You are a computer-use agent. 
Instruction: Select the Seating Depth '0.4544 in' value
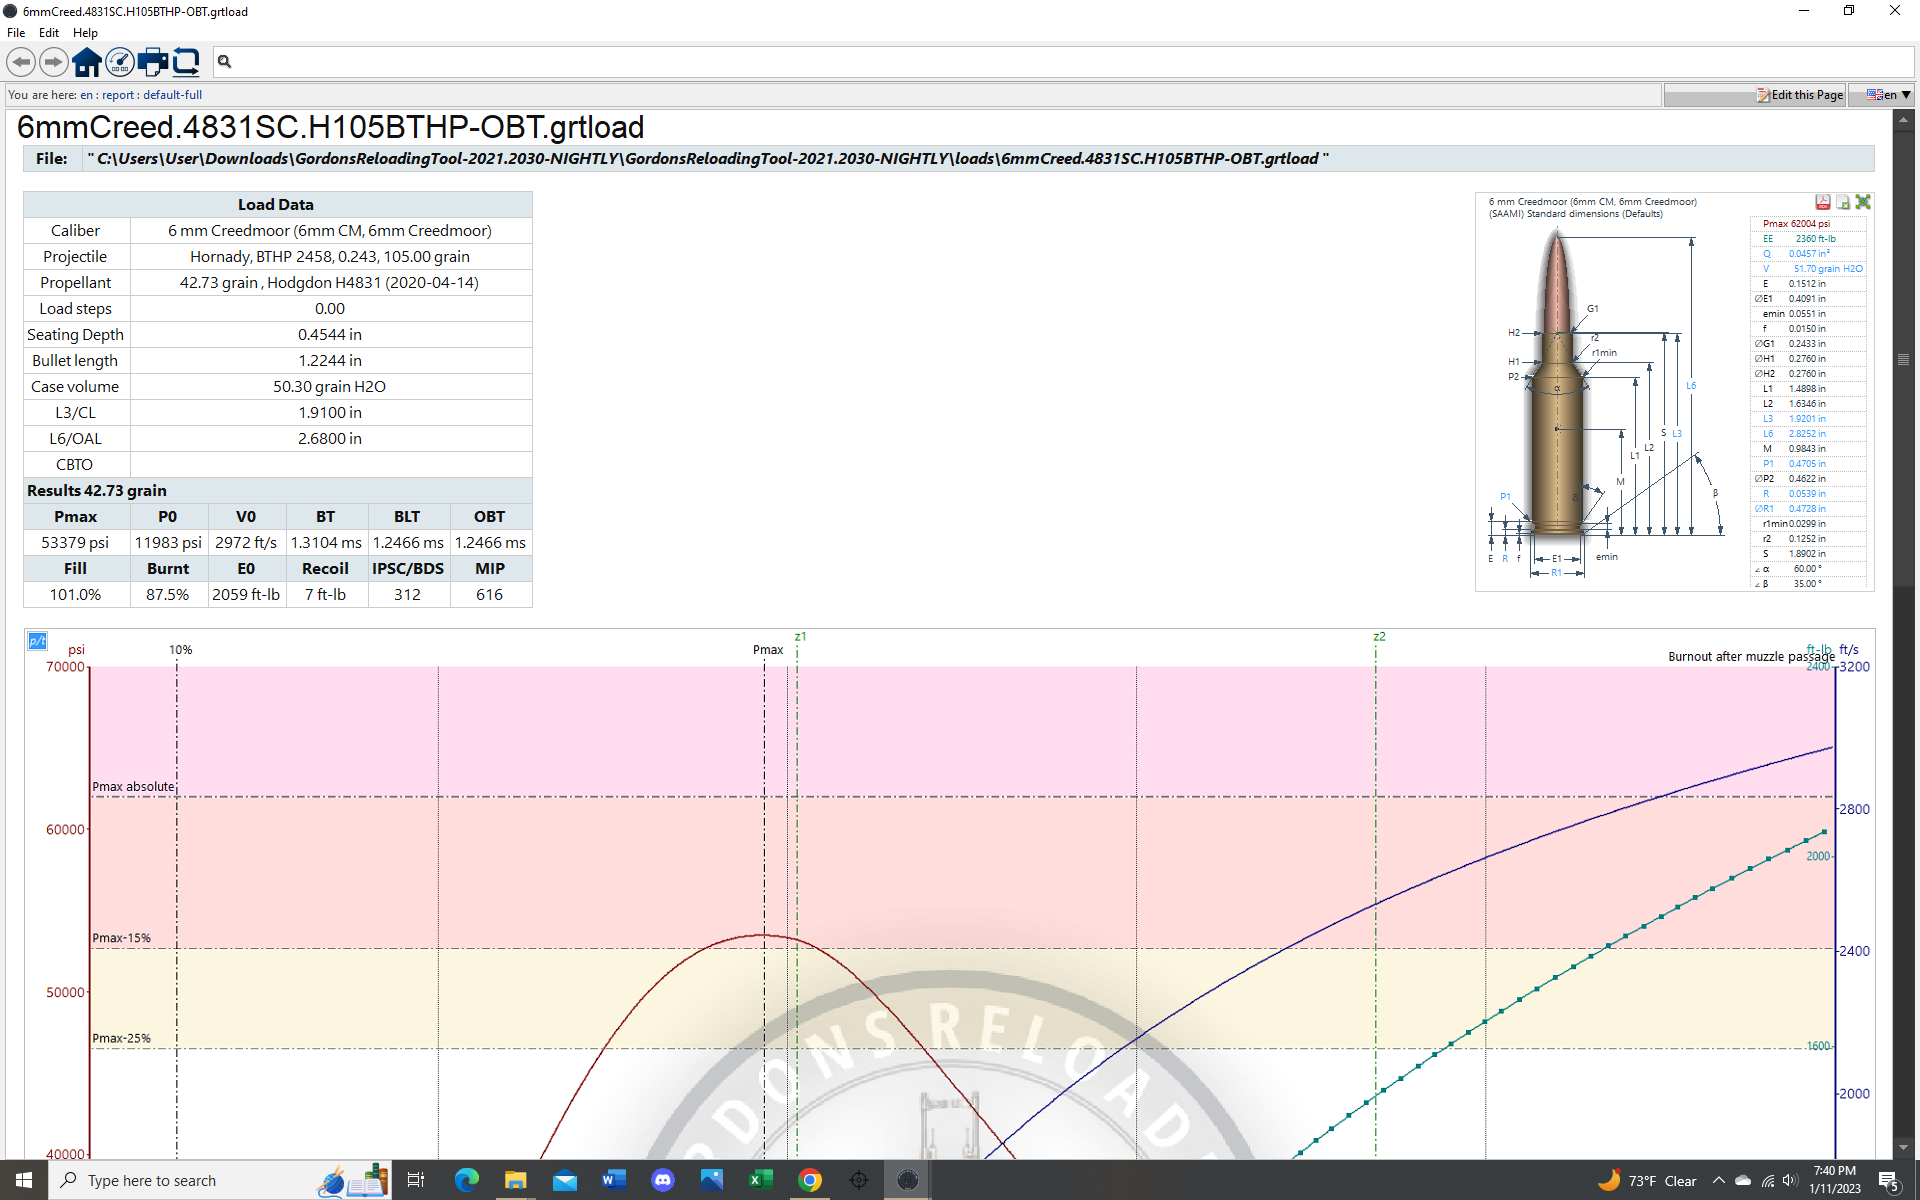330,335
